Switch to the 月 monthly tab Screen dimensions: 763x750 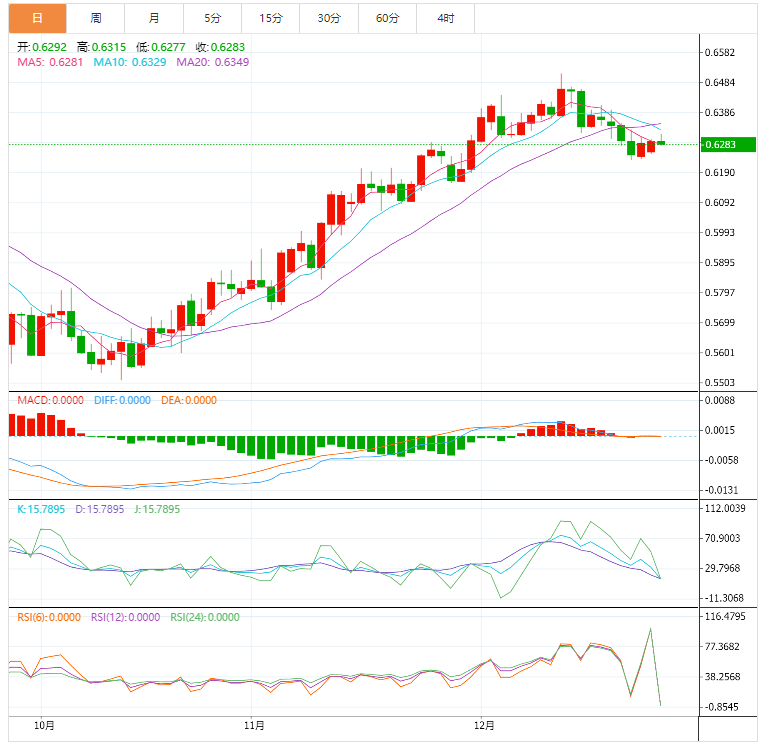[154, 18]
